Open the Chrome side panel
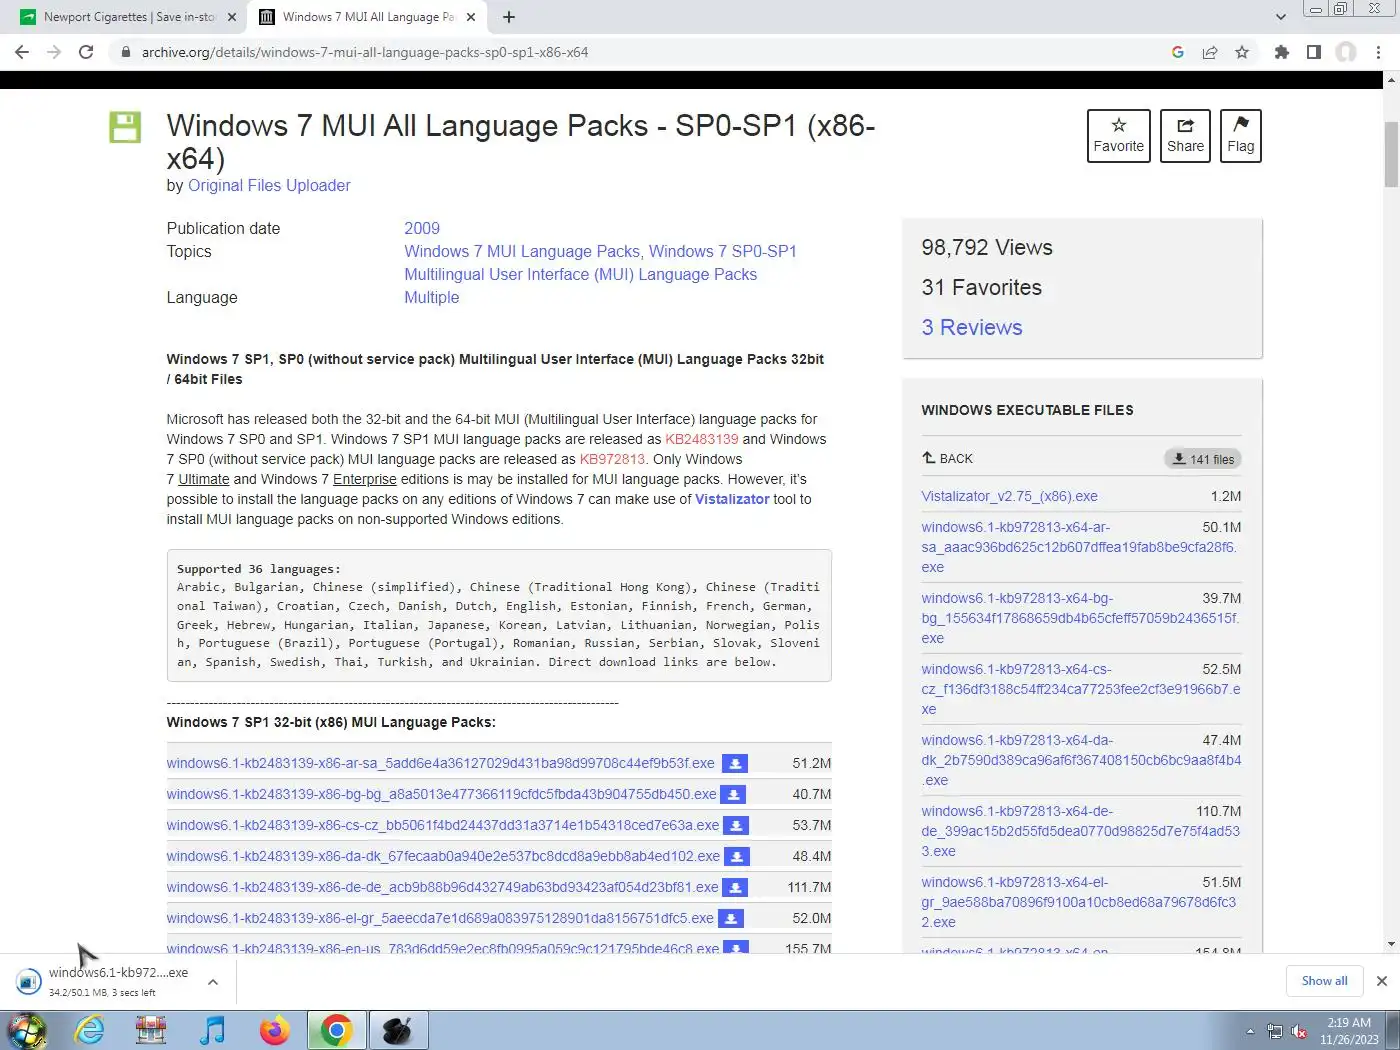 (1314, 52)
